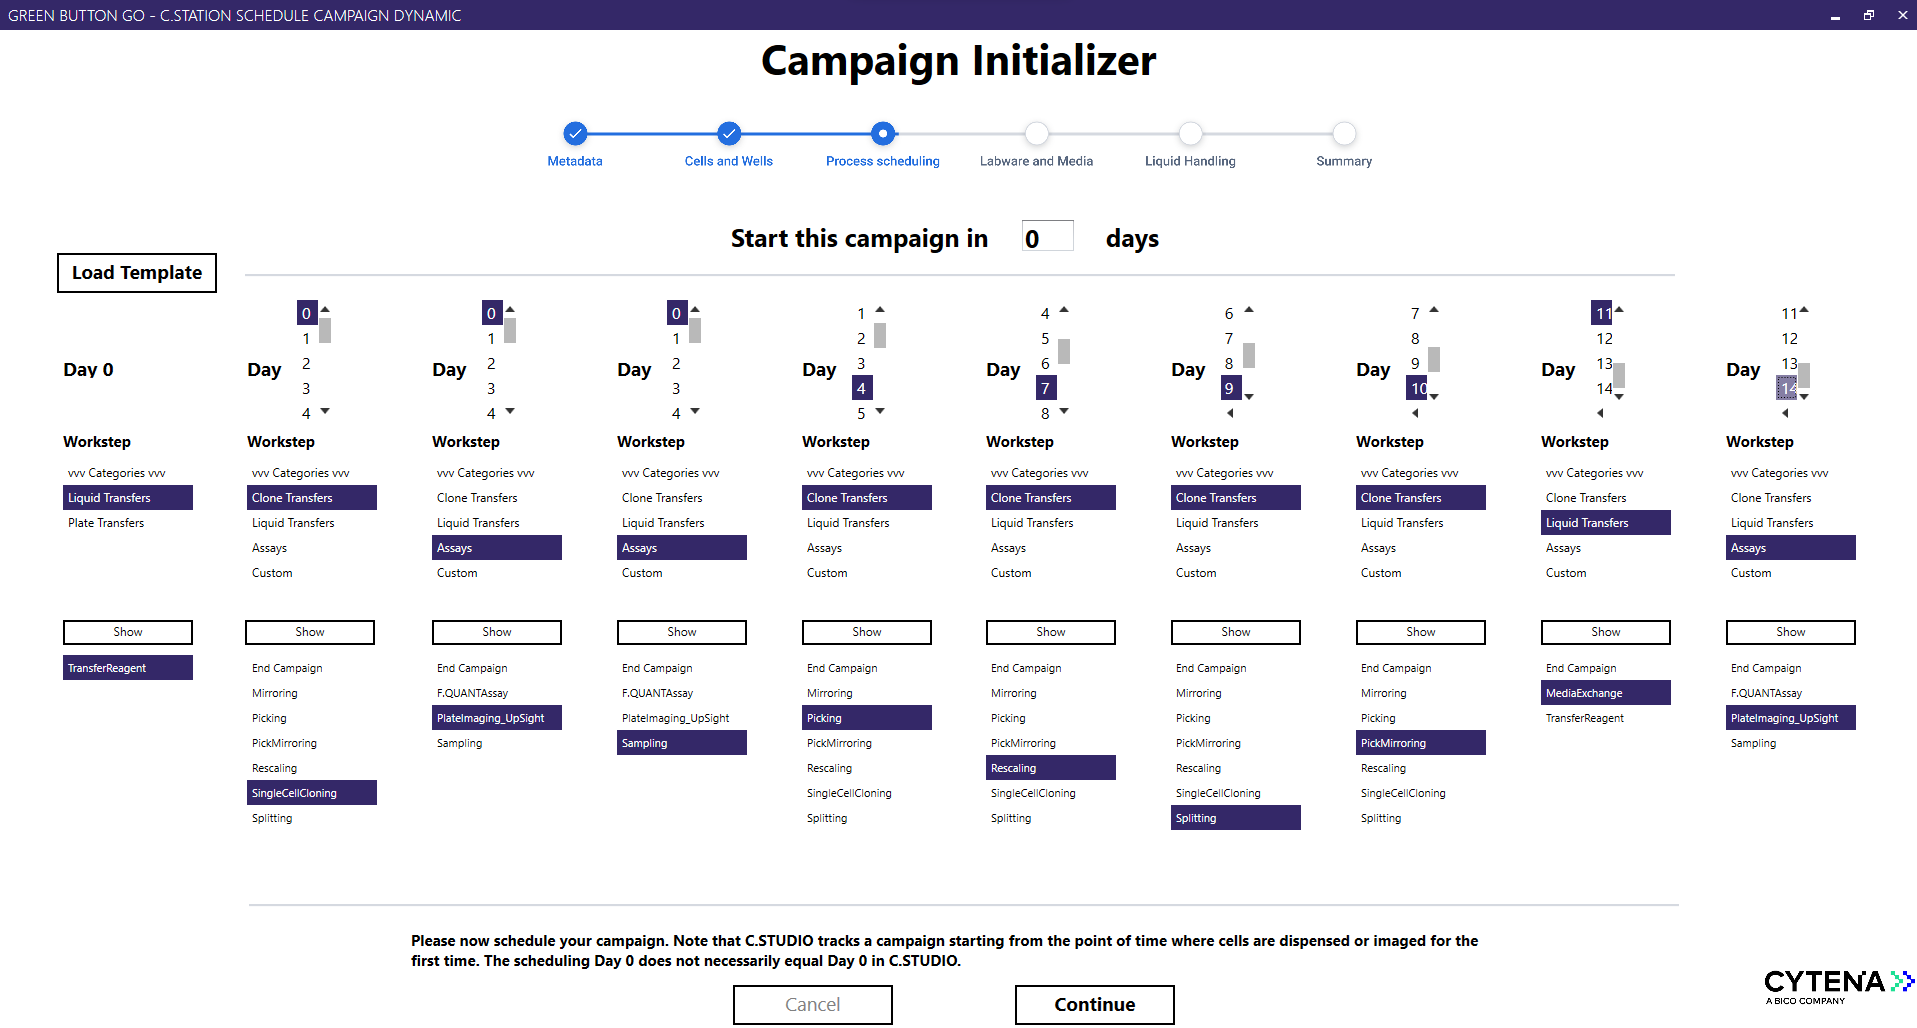The image size is (1917, 1028).
Task: Click the Liquid Handling step circle
Action: click(1190, 133)
